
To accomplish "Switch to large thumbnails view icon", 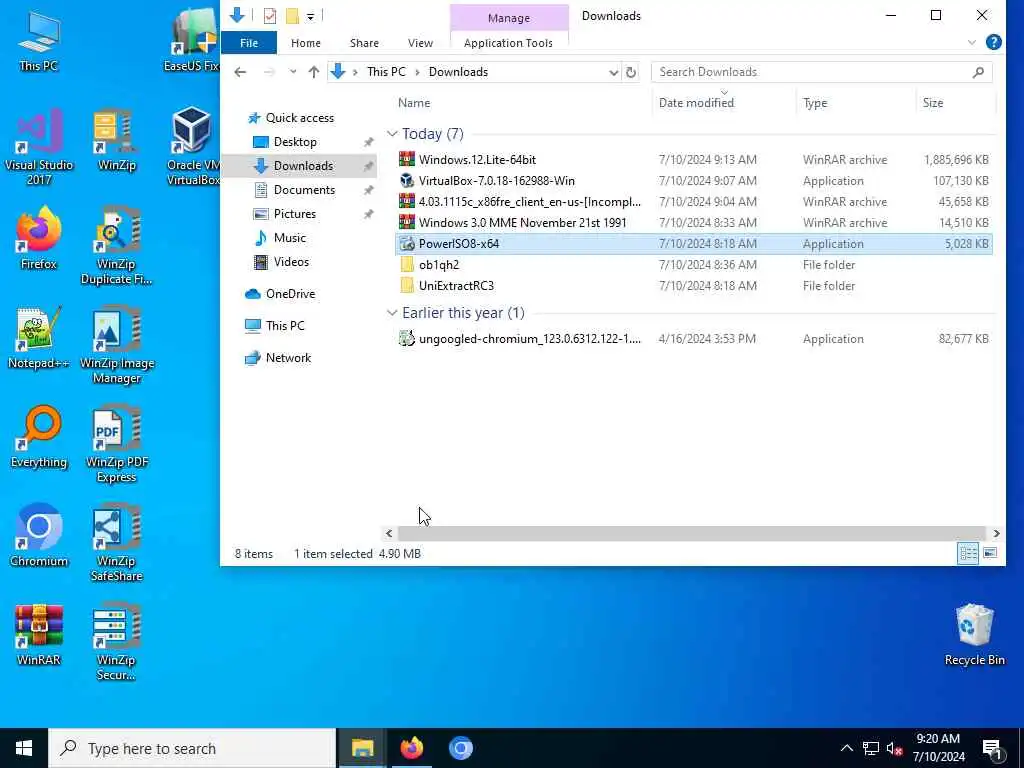I will 990,554.
